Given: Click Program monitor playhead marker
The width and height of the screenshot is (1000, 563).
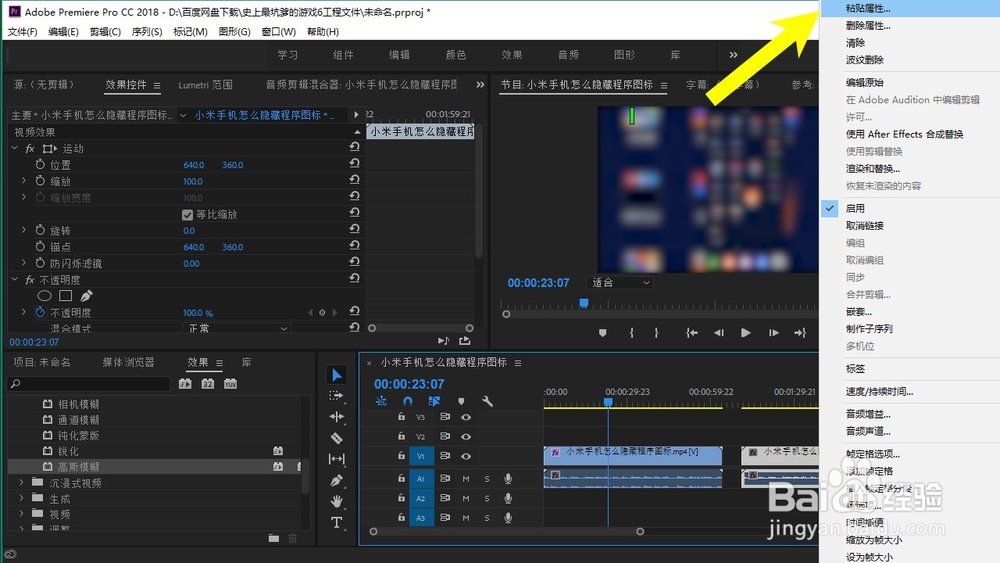Looking at the screenshot, I should click(584, 303).
